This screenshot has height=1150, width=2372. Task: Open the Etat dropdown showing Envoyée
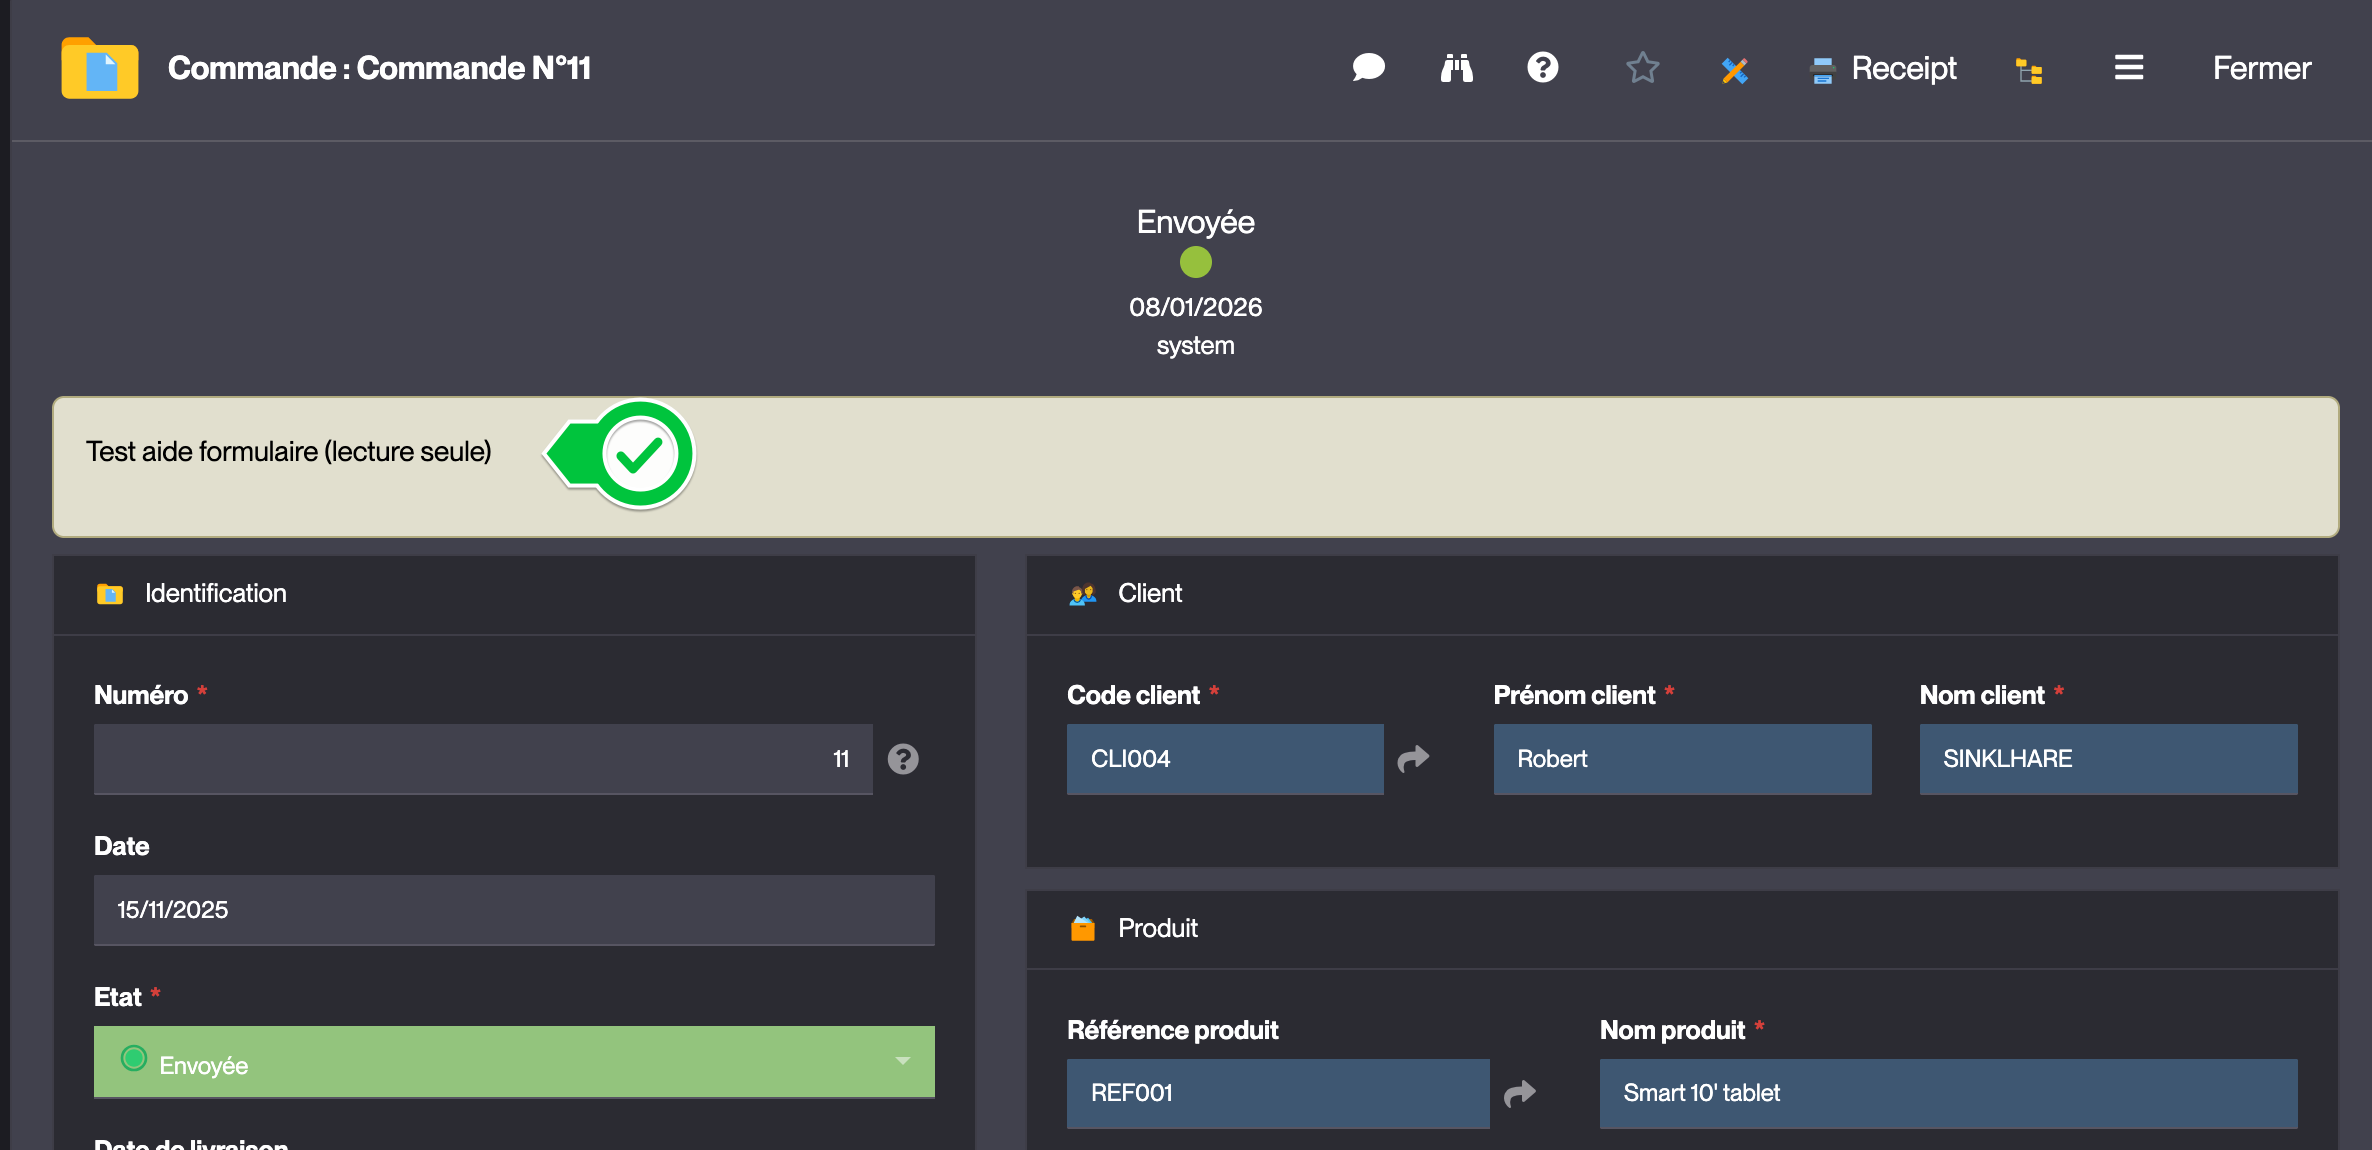click(x=514, y=1063)
